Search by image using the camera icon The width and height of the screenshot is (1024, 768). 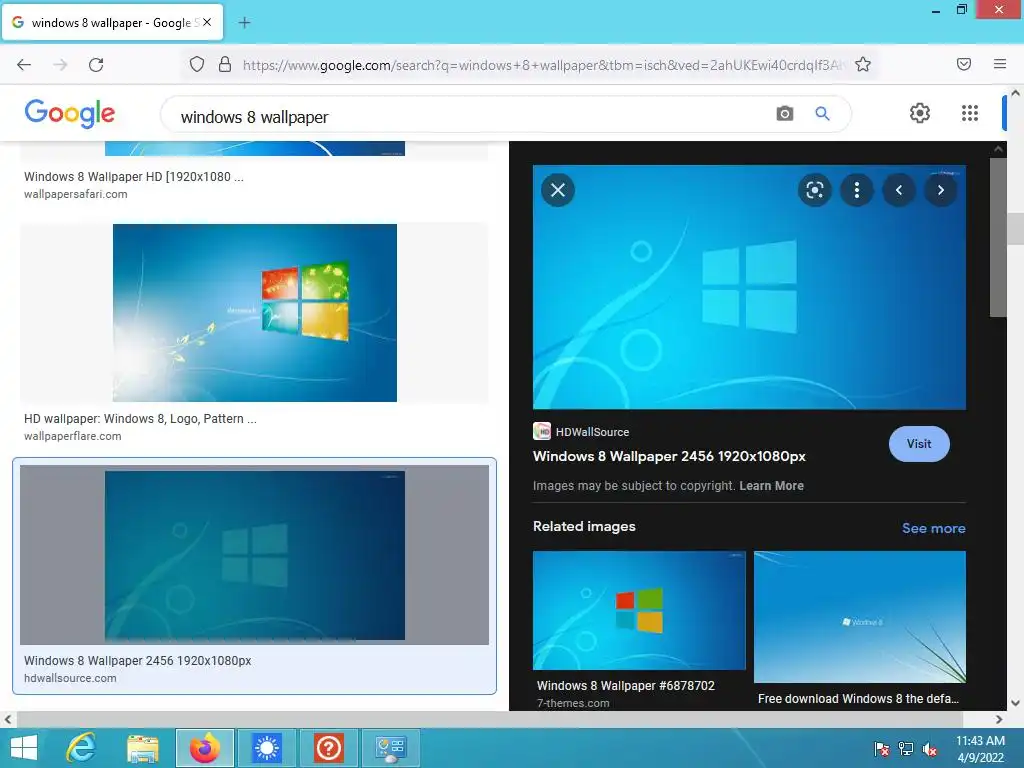[x=785, y=114]
